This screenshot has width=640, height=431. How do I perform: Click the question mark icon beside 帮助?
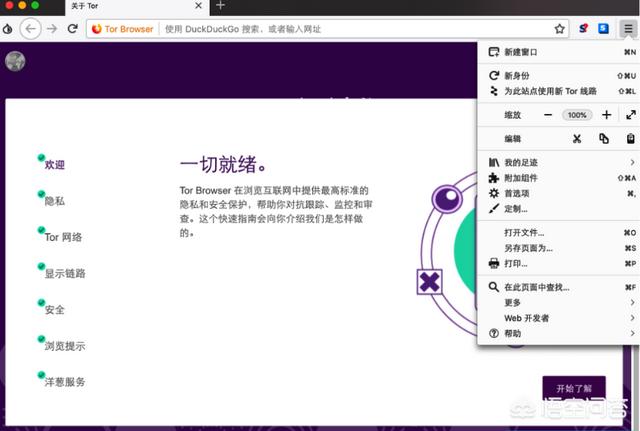[494, 333]
